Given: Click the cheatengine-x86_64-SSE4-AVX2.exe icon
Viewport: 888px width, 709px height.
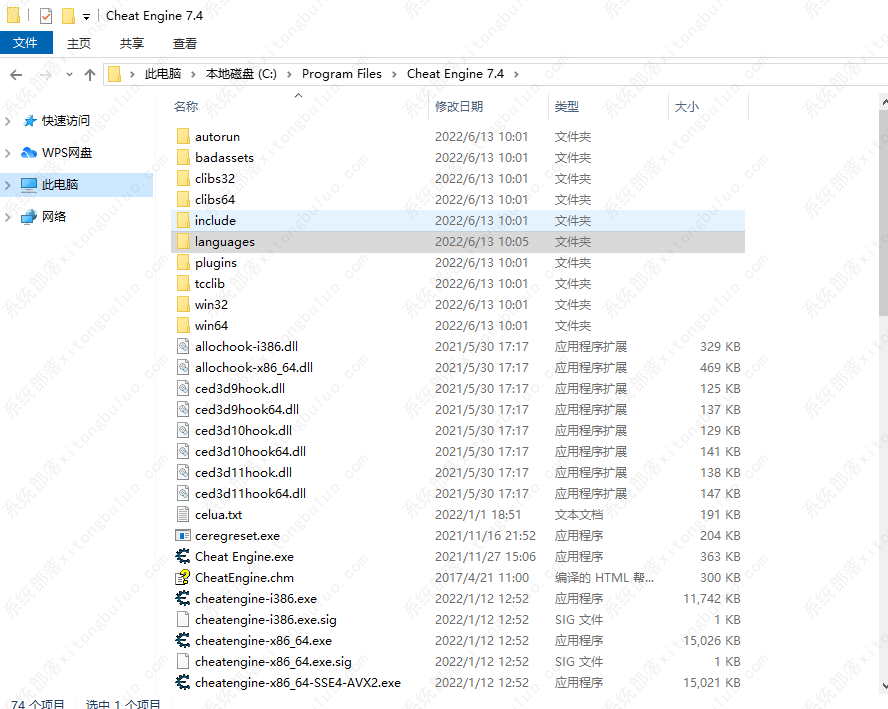Looking at the screenshot, I should pos(183,682).
